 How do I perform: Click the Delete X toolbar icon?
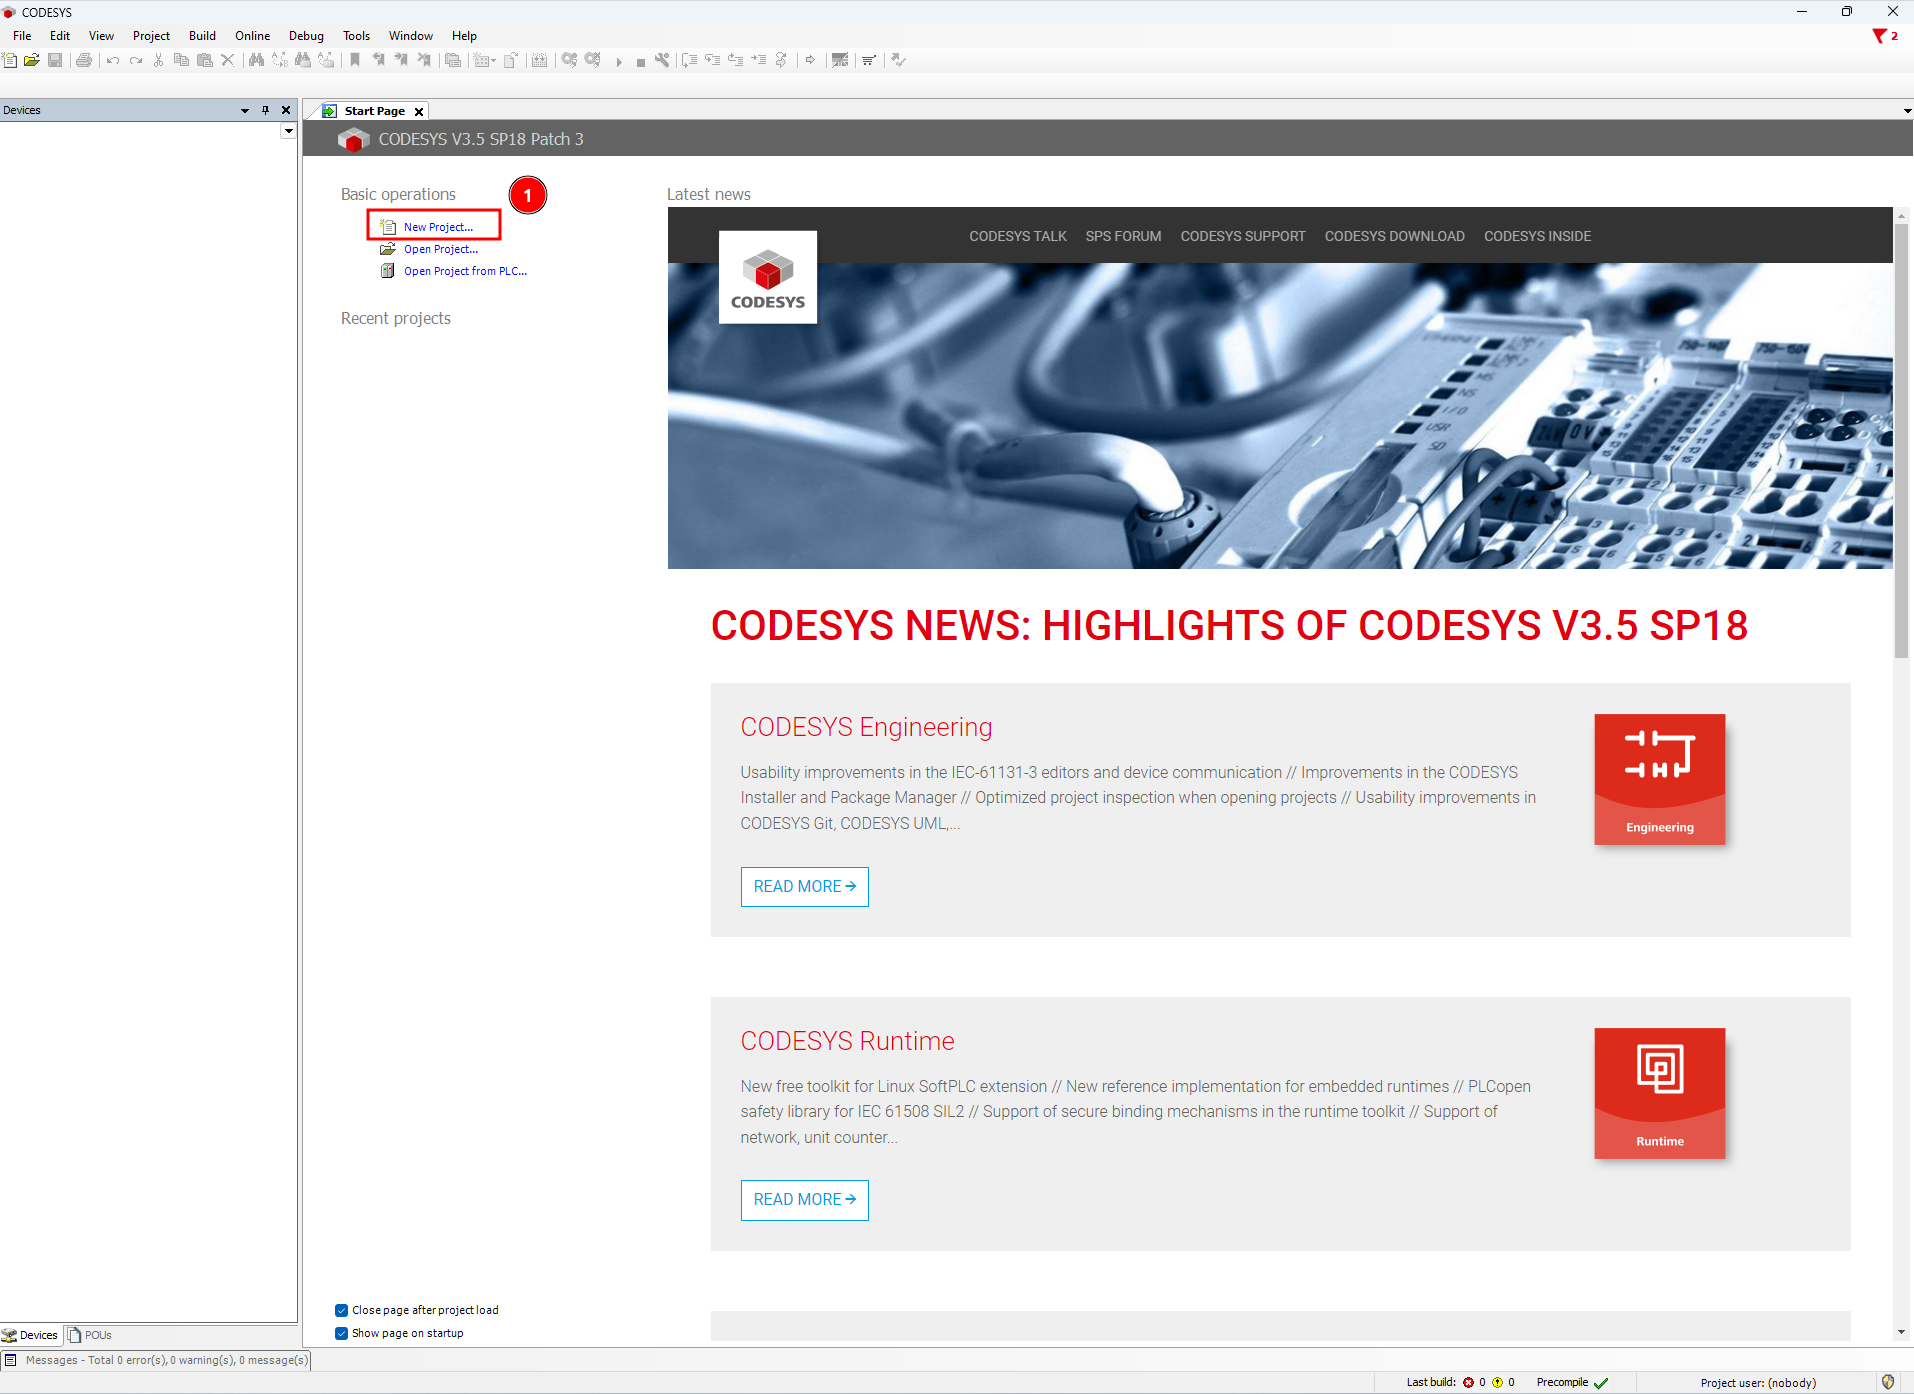pyautogui.click(x=227, y=60)
